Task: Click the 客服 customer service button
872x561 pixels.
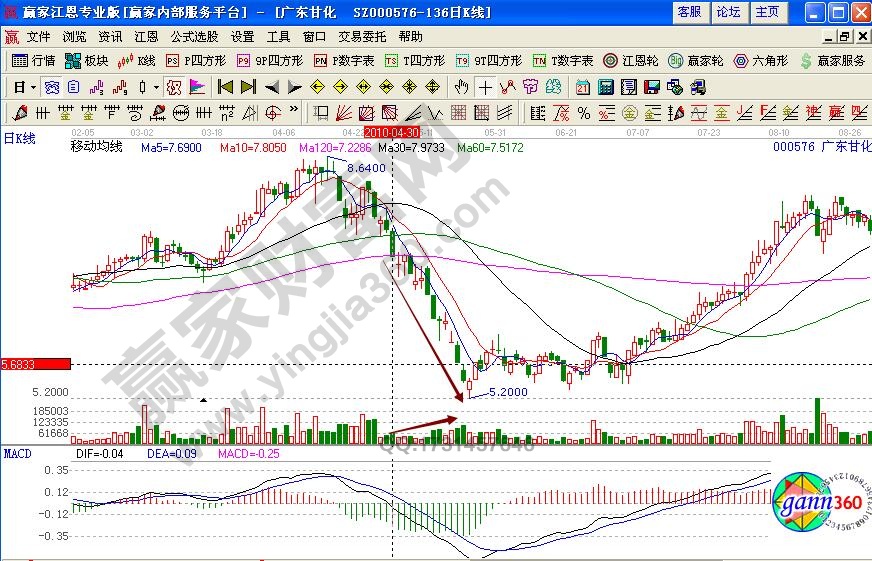Action: click(x=689, y=12)
